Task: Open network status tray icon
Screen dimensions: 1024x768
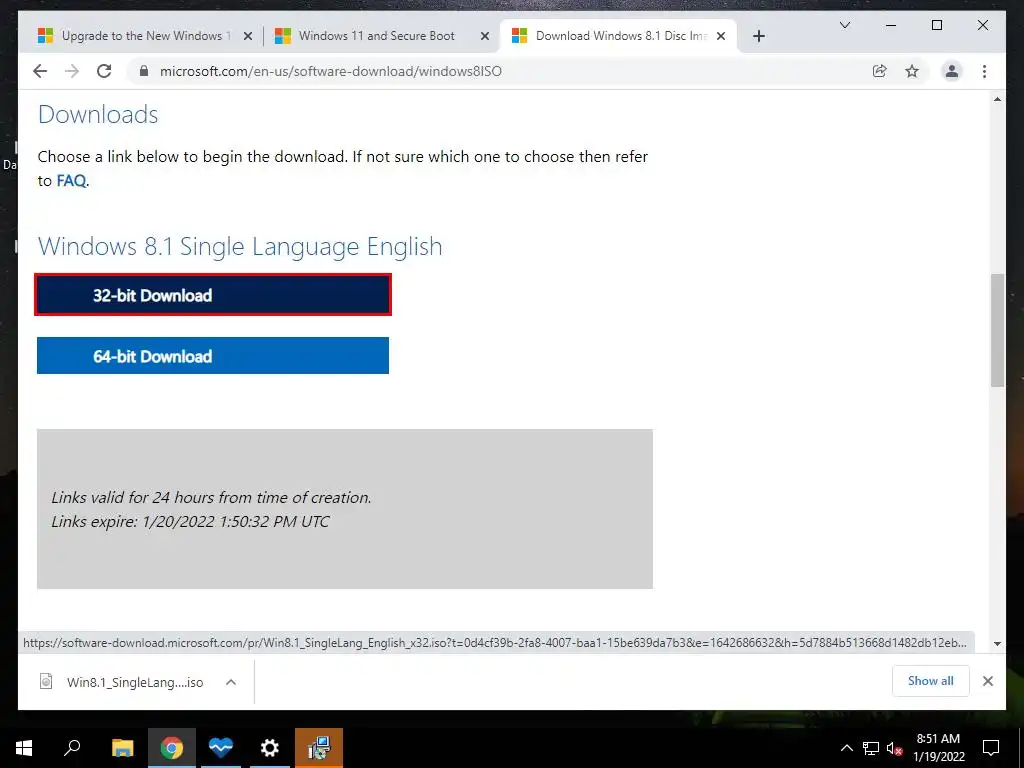Action: (x=871, y=748)
